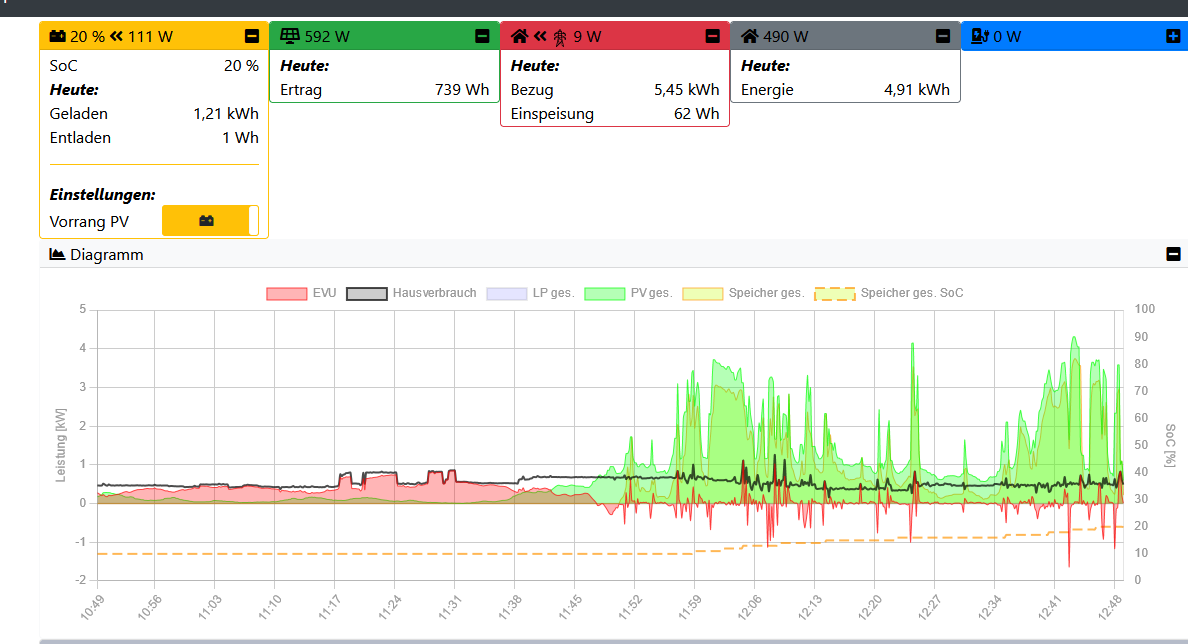Click the house icon in the gray consumption header

click(749, 37)
